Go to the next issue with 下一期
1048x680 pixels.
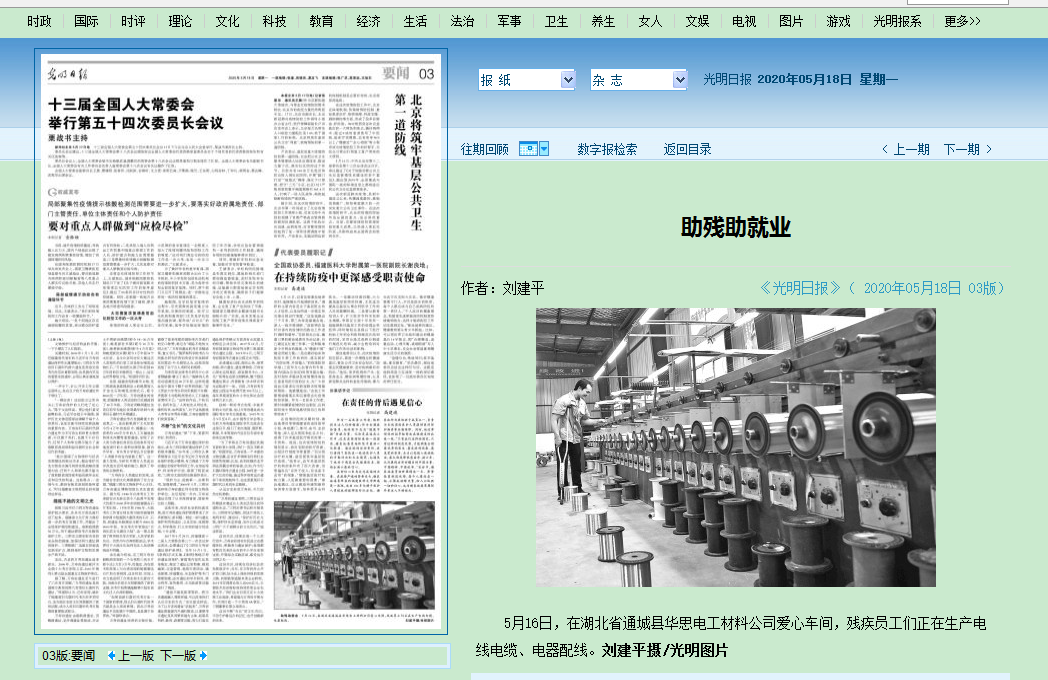[967, 149]
